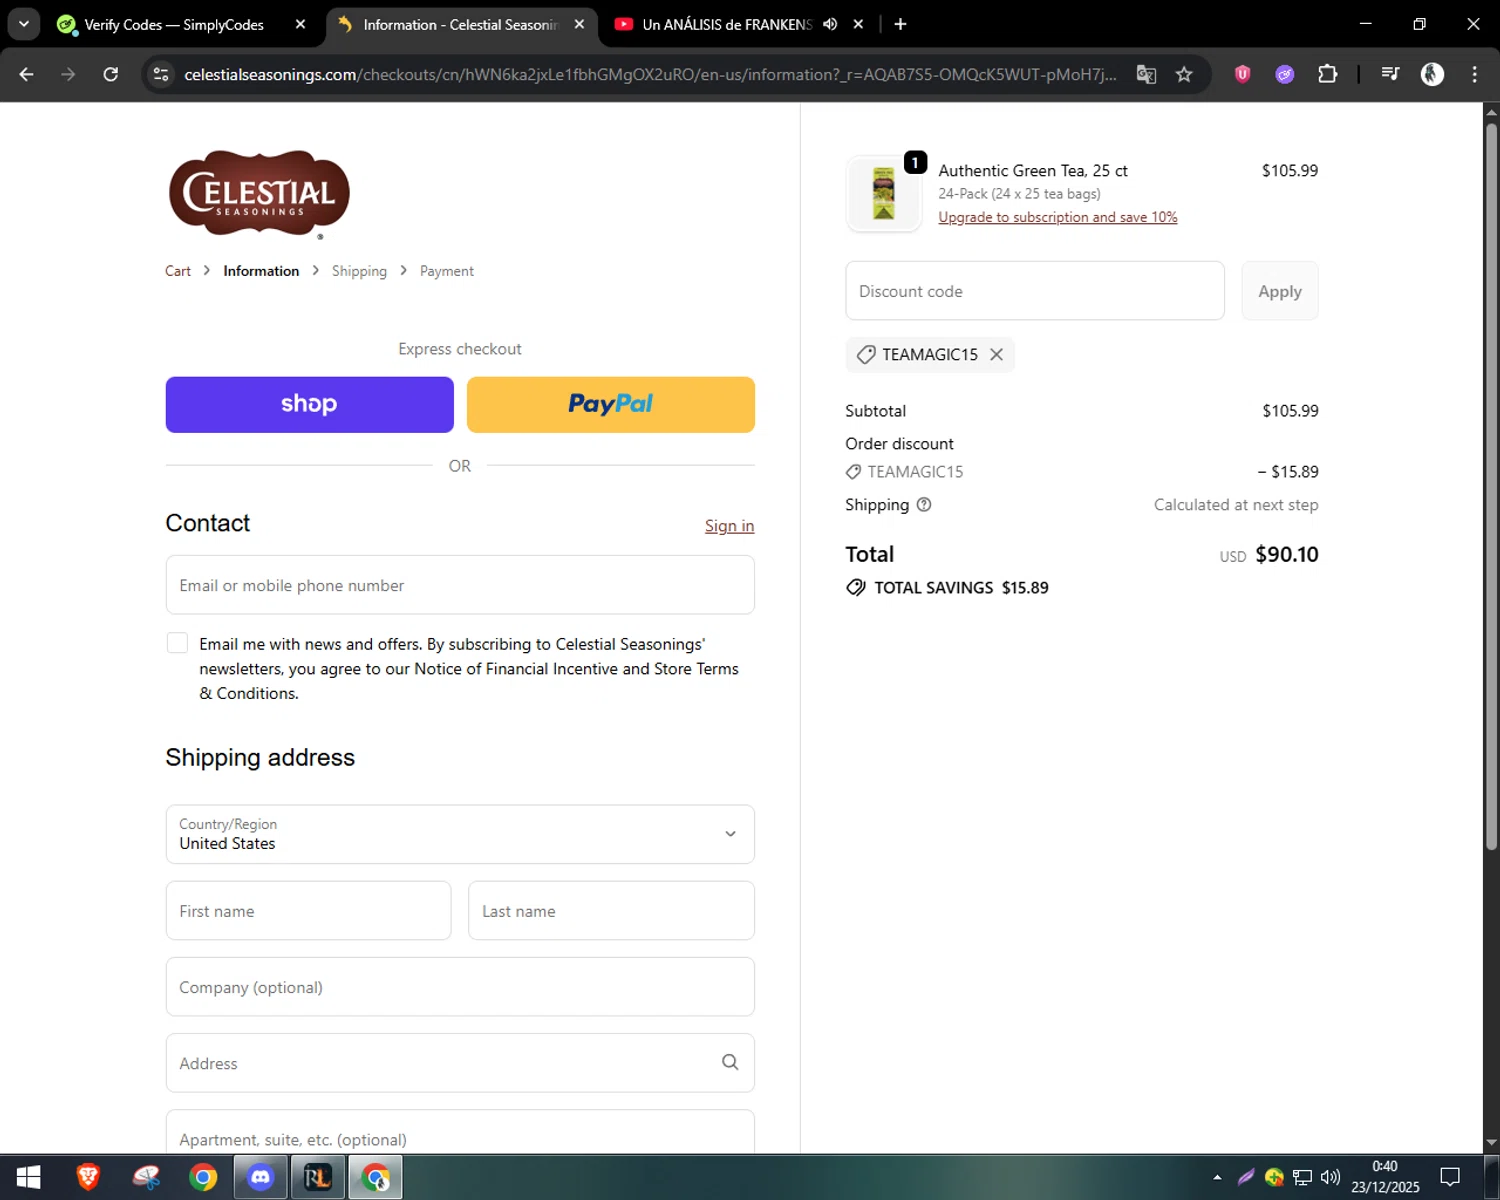Click the Apply discount button

click(1280, 291)
